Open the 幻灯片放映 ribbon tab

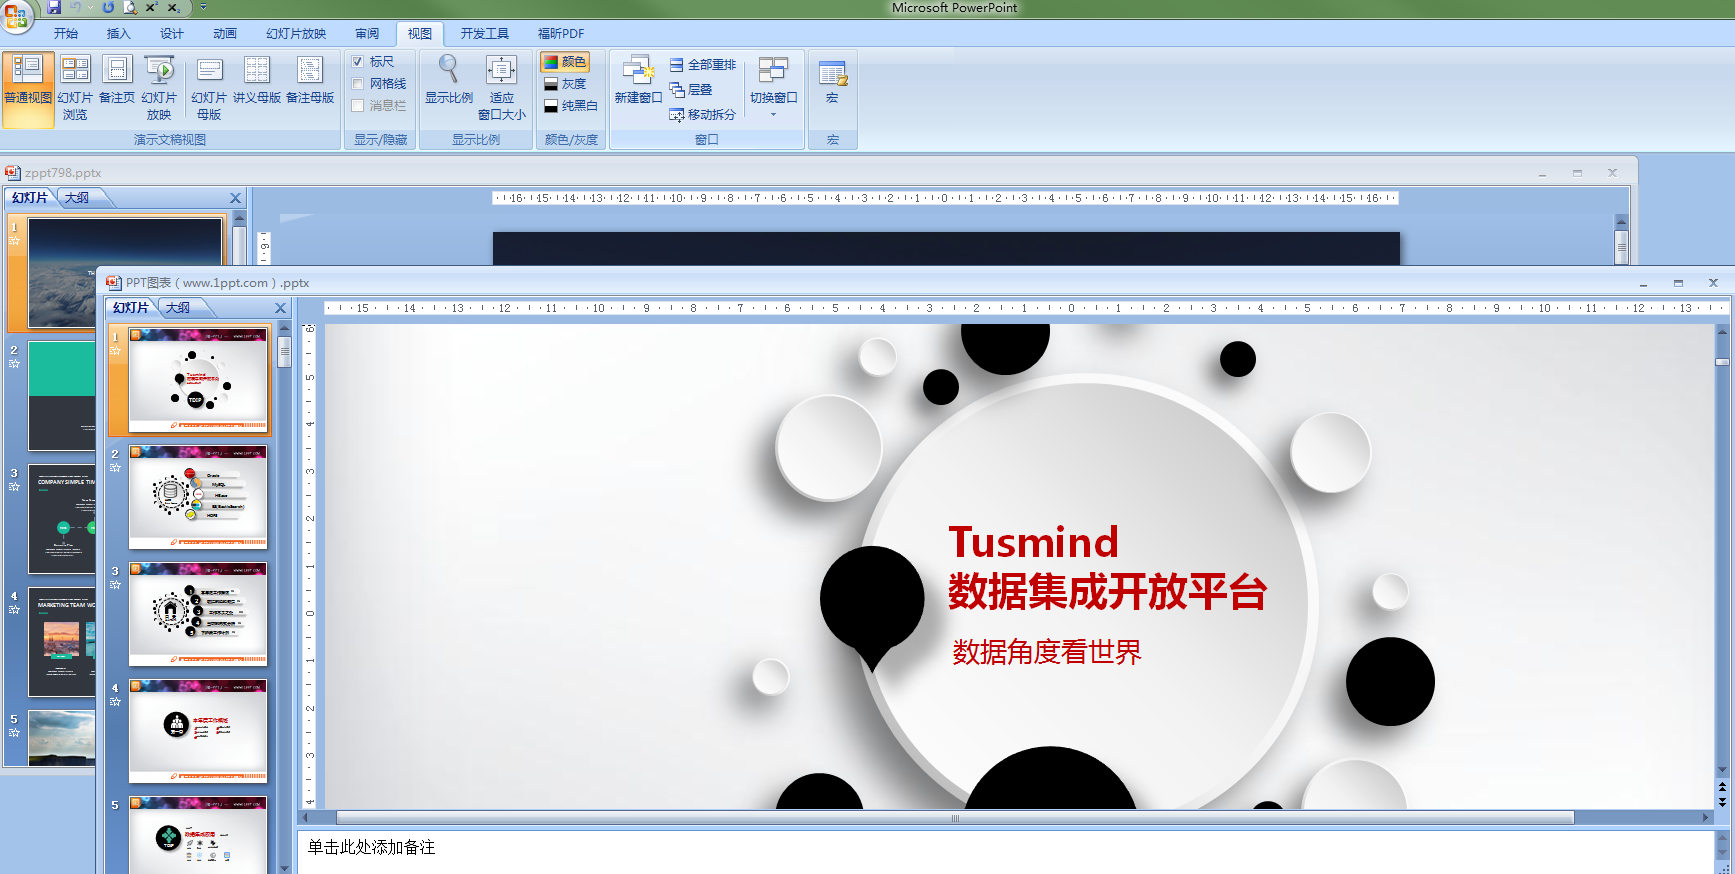(x=296, y=34)
